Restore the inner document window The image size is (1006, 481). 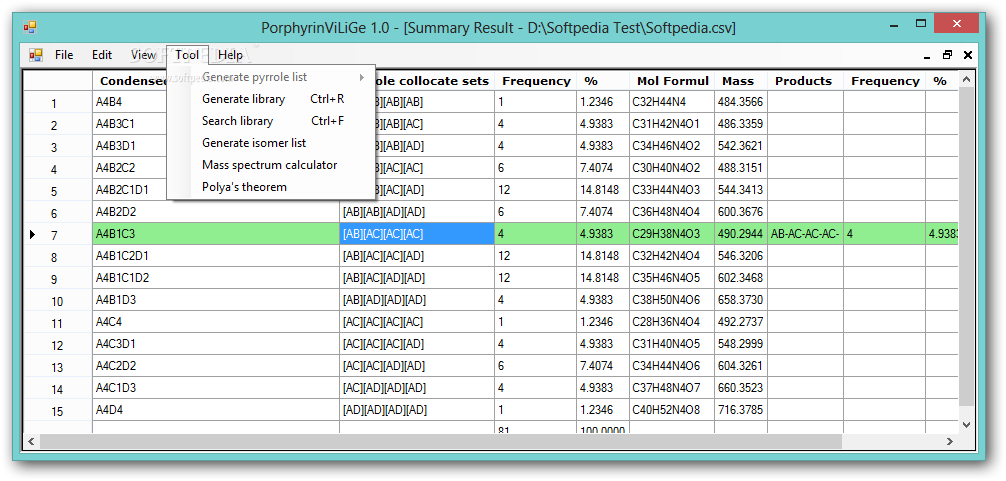(x=947, y=55)
